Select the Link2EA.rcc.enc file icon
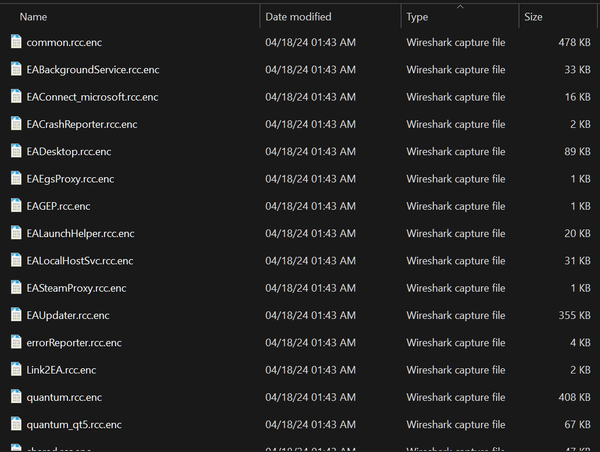600x452 pixels. pos(16,370)
